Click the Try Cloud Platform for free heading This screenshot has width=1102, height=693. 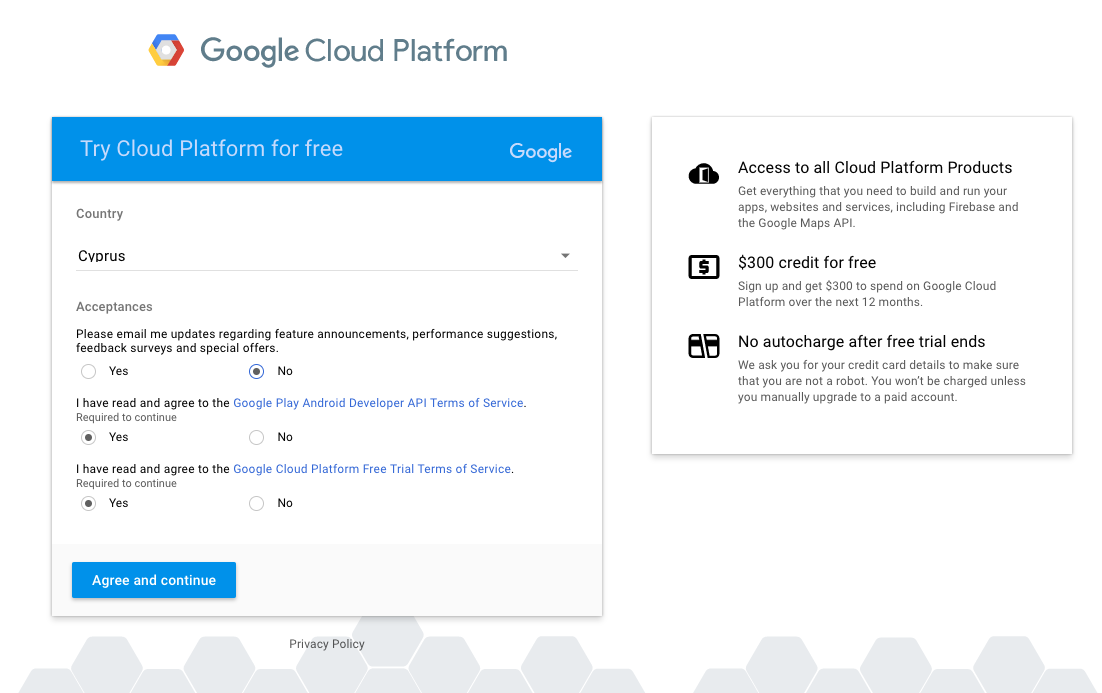tap(212, 148)
